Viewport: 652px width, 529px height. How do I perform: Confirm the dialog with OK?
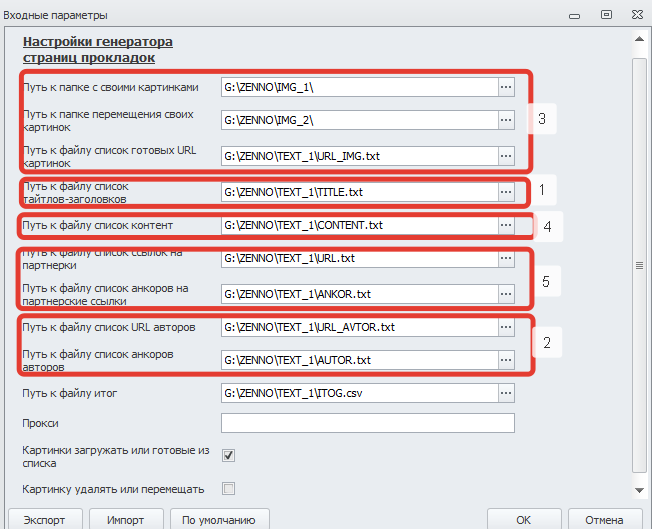point(523,520)
